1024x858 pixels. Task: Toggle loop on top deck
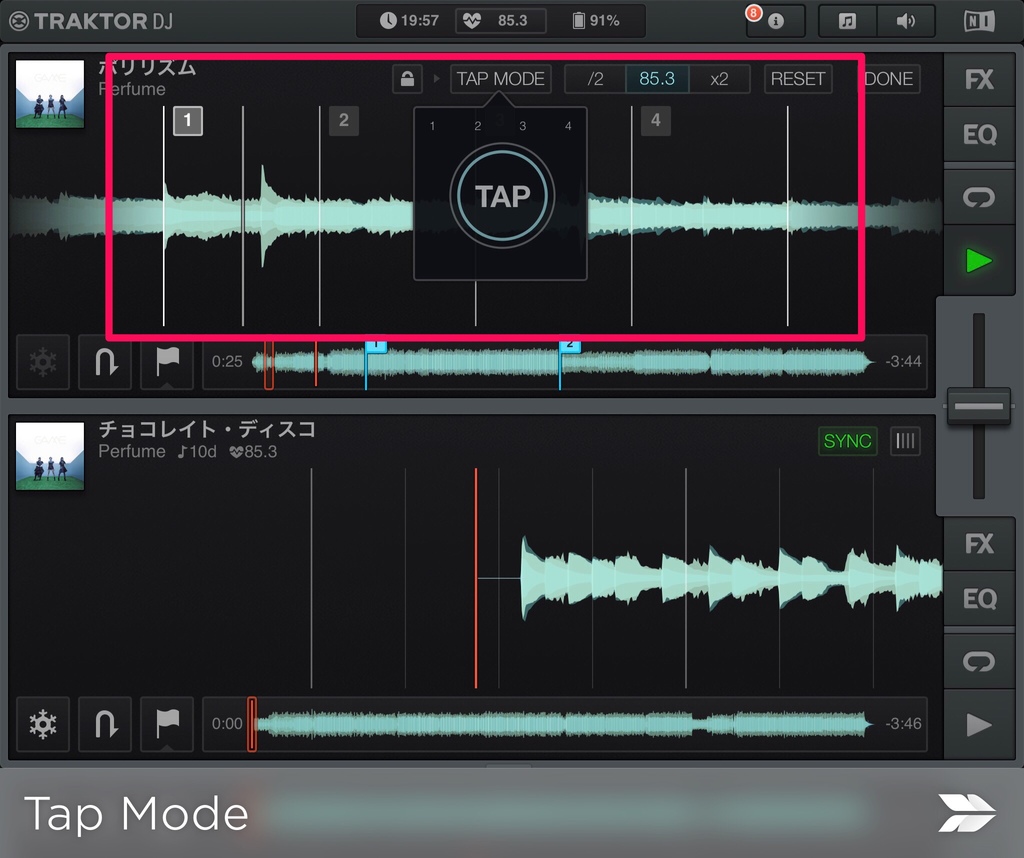pos(979,197)
